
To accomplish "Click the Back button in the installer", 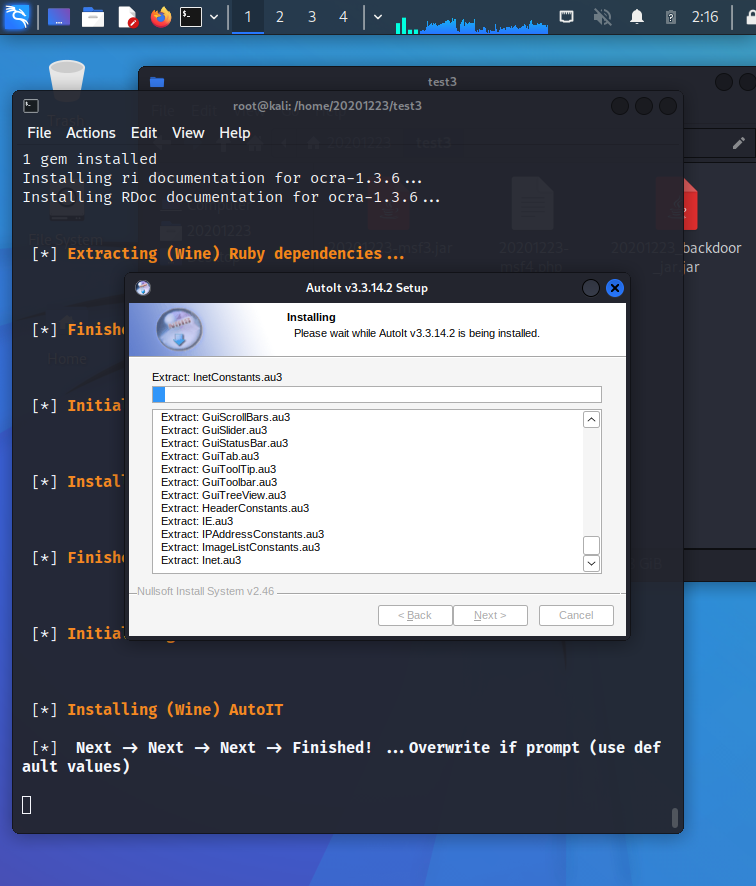I will 415,615.
